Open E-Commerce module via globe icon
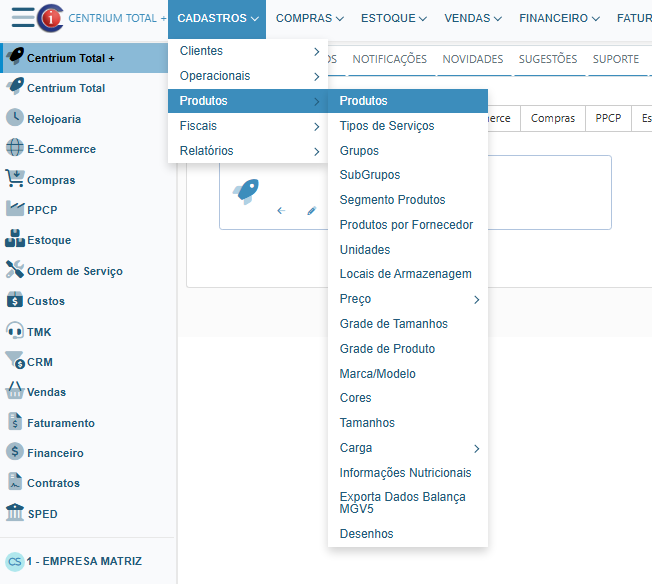This screenshot has width=652, height=584. tap(15, 149)
